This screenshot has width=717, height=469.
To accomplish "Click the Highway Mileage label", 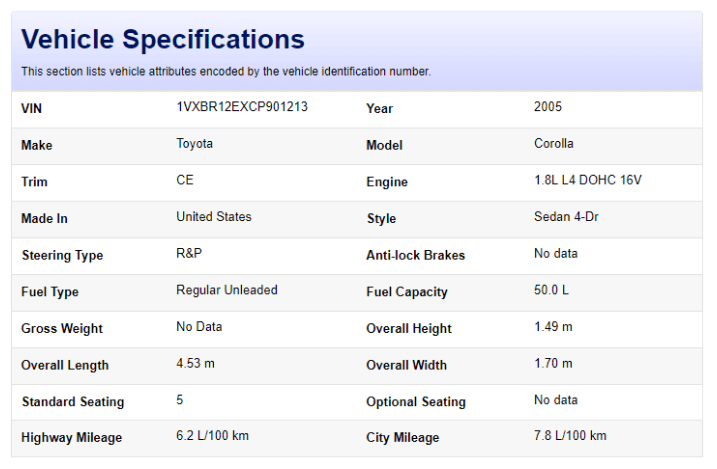I will click(71, 437).
